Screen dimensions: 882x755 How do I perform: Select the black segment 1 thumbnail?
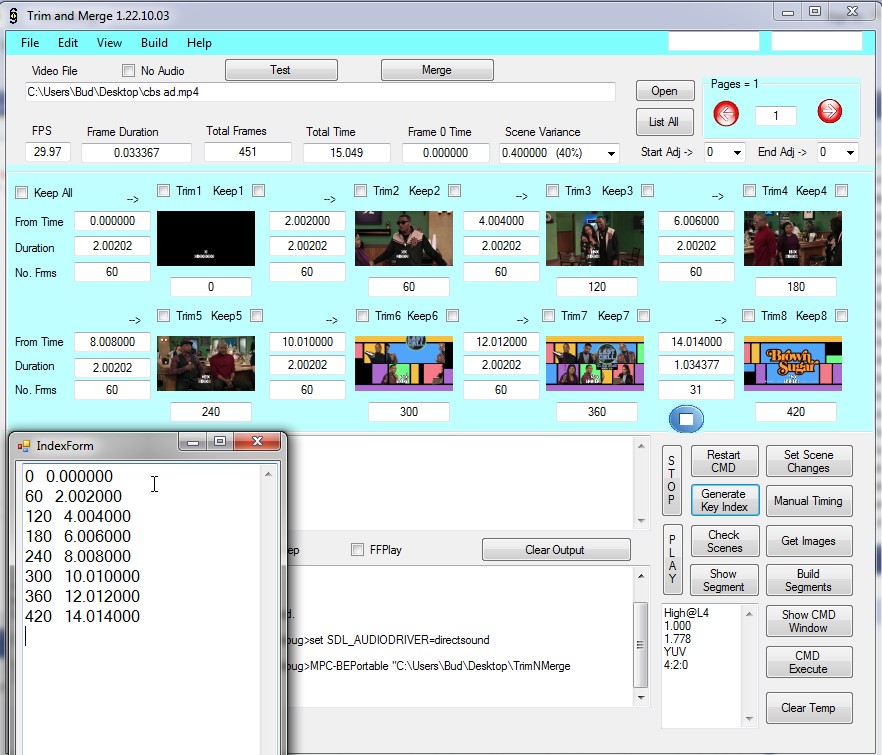(x=206, y=239)
